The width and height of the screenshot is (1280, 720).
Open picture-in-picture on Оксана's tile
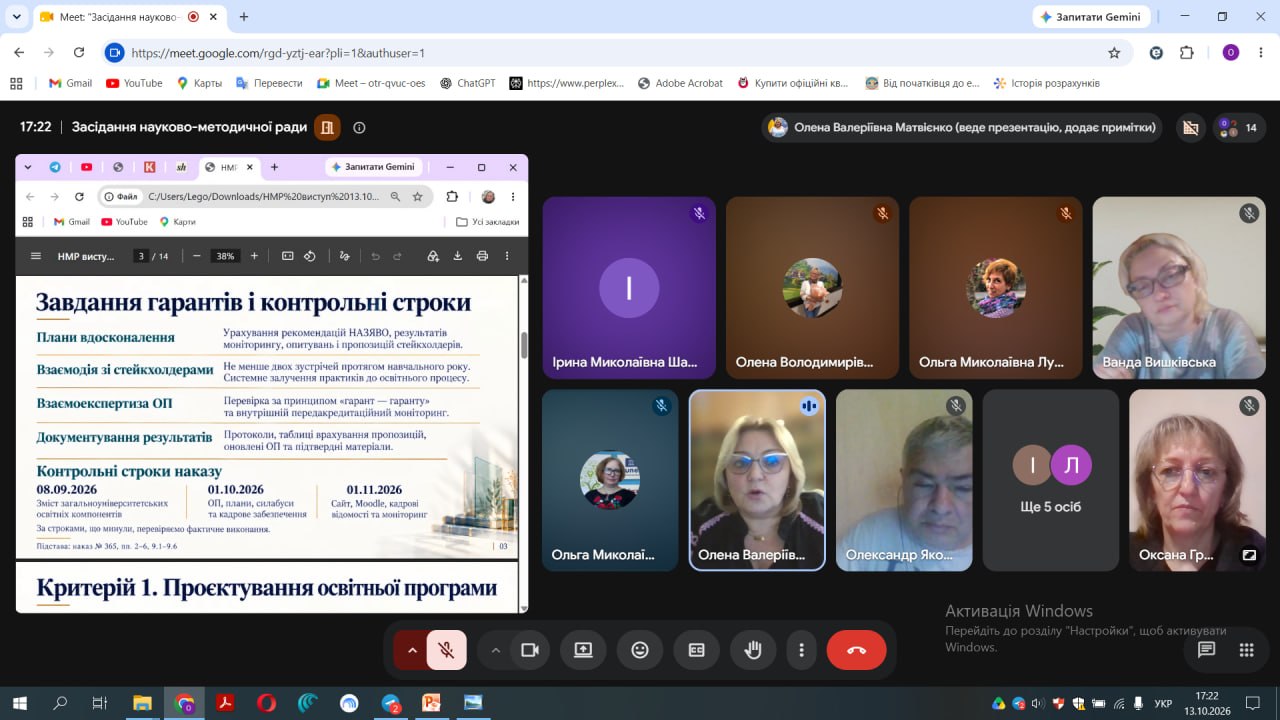1249,554
